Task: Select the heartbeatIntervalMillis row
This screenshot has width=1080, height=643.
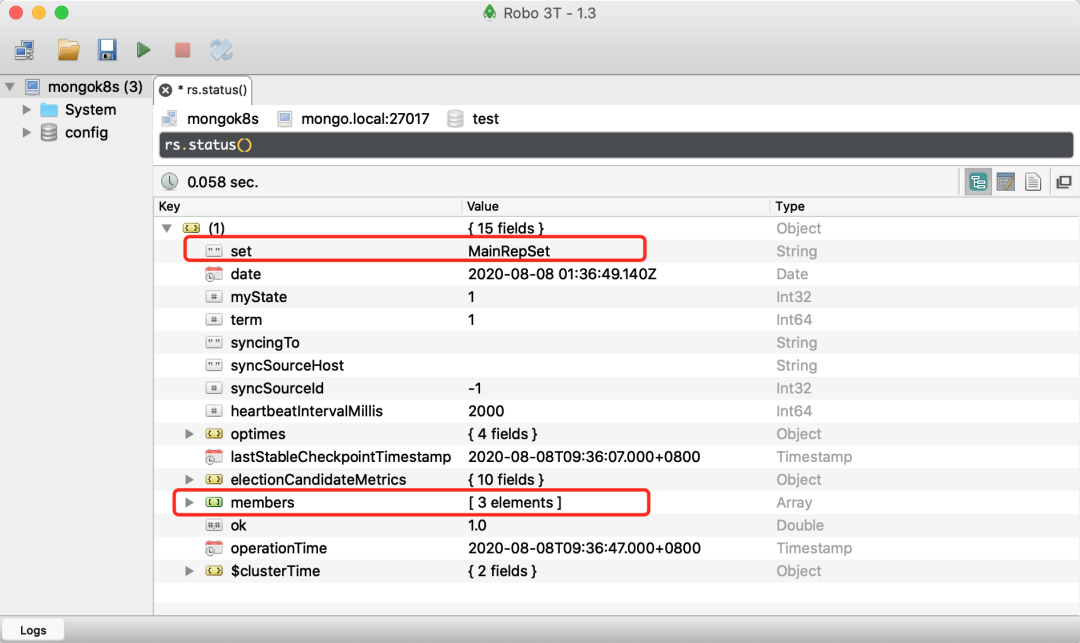Action: (x=616, y=411)
